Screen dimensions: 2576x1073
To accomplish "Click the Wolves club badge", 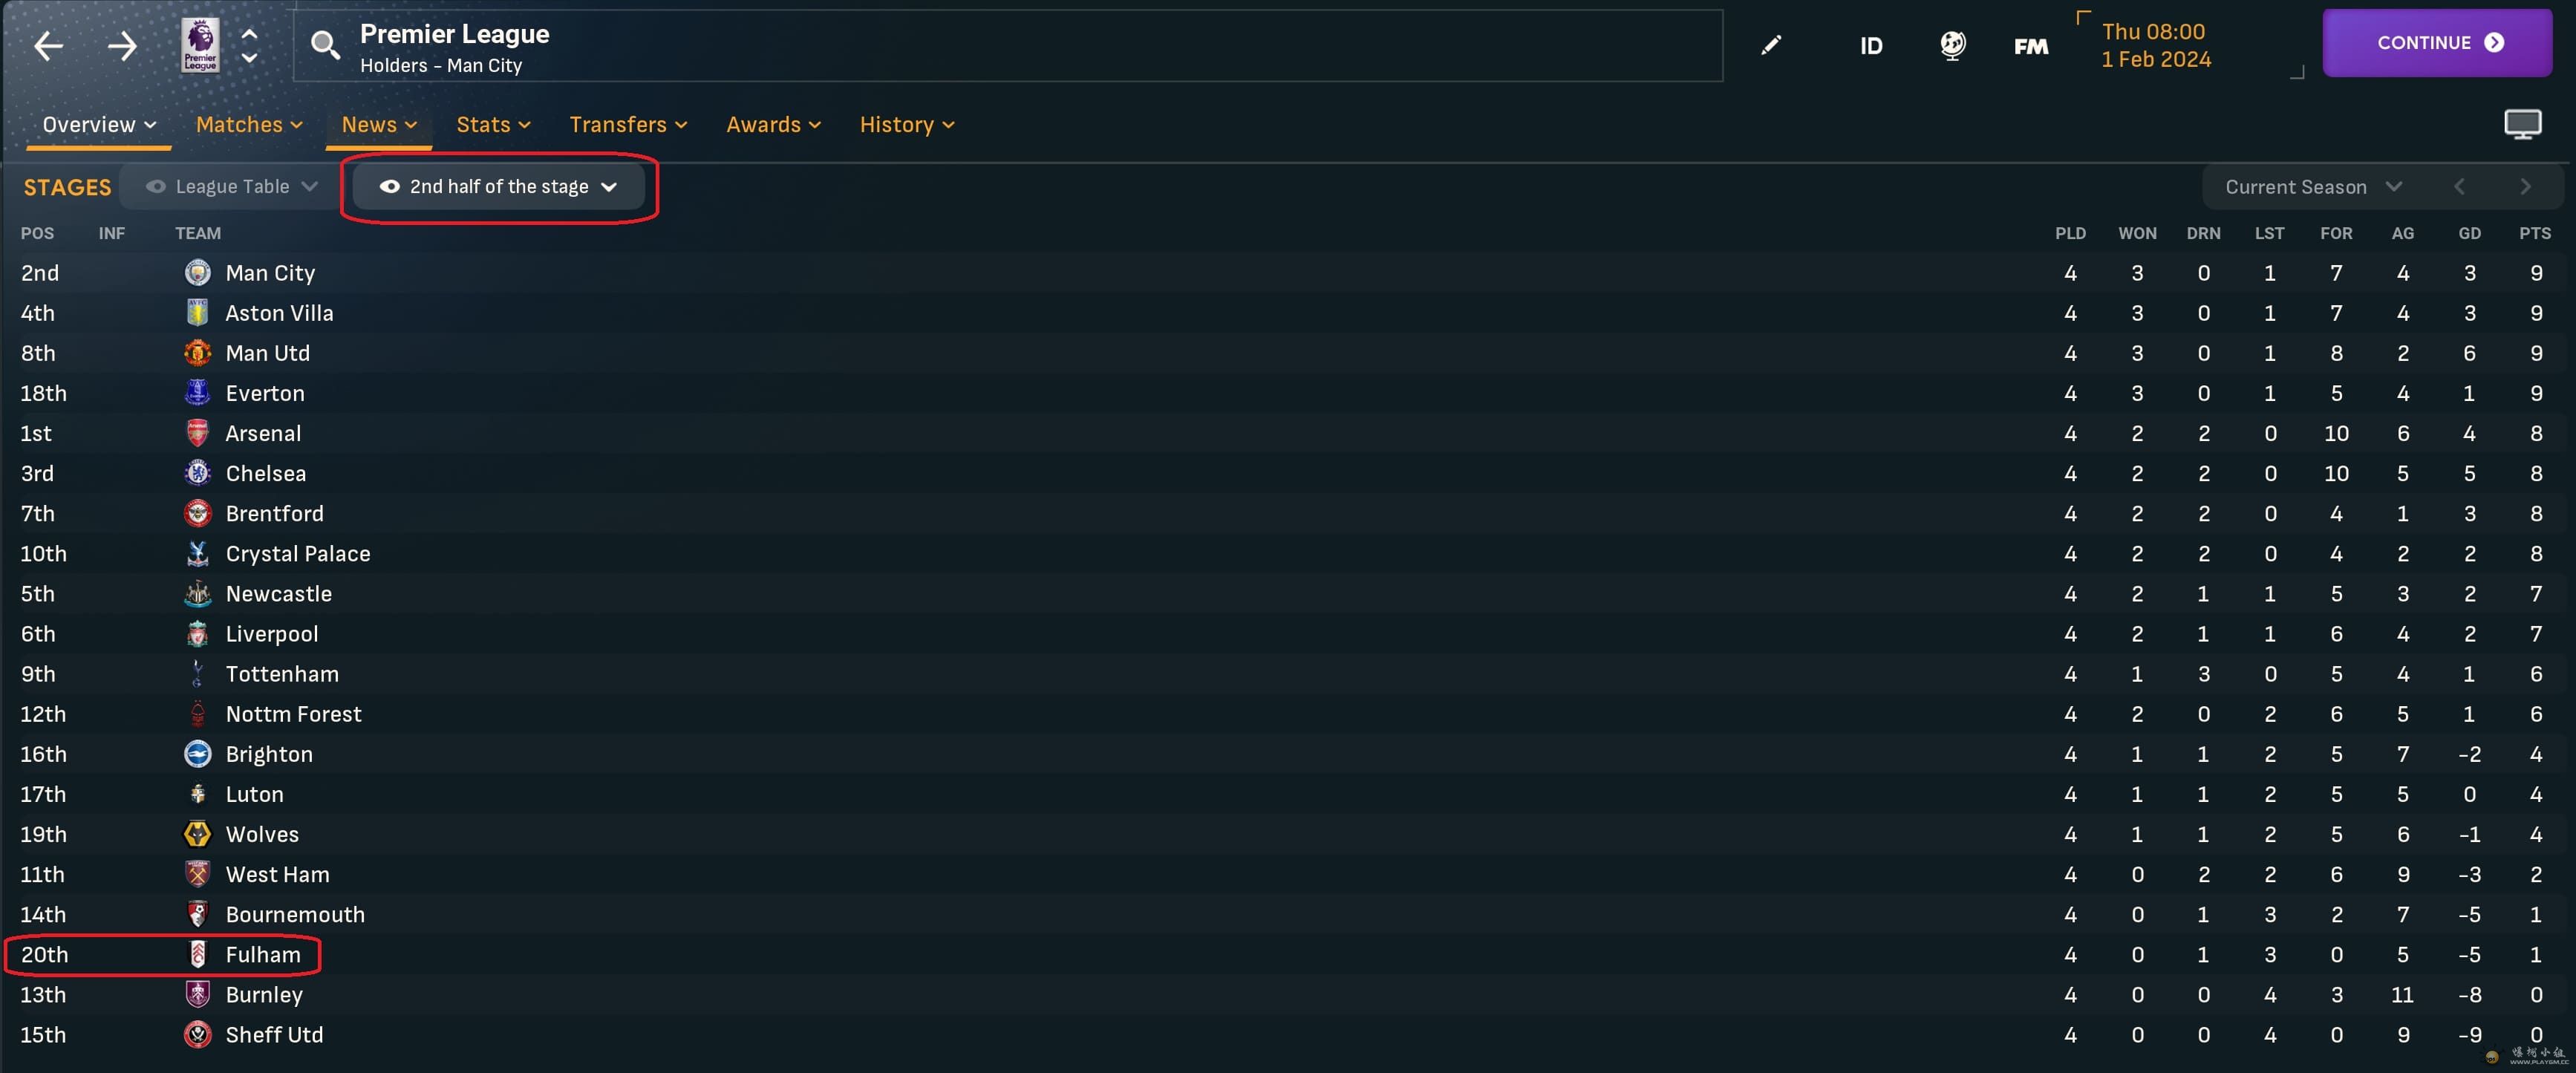I will point(198,833).
